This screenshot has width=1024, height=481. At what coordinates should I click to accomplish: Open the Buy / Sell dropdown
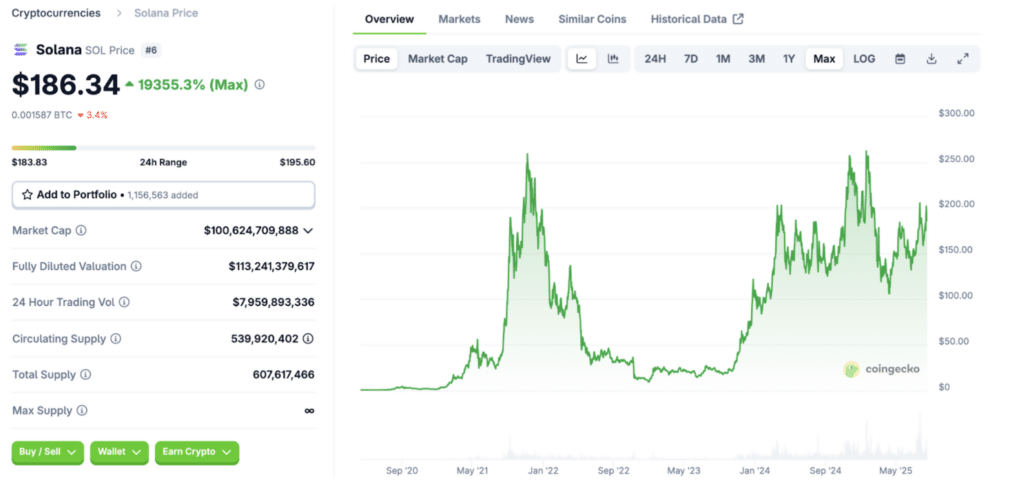(x=48, y=452)
